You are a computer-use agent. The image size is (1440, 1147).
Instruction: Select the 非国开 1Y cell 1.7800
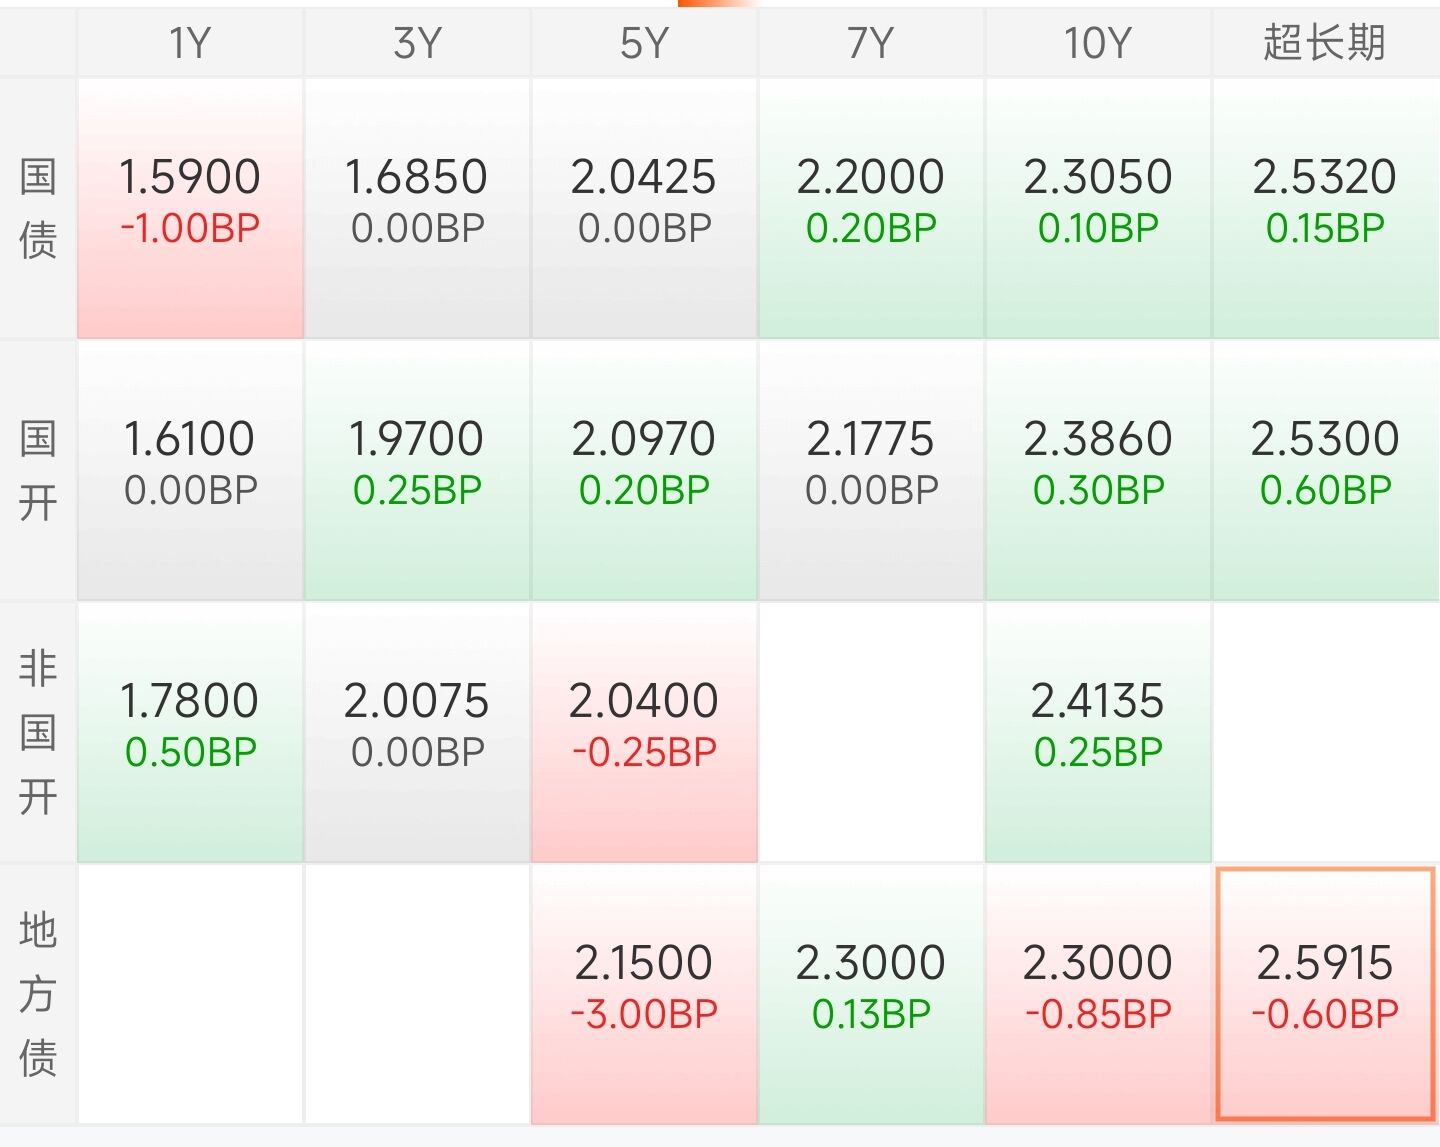coord(190,732)
